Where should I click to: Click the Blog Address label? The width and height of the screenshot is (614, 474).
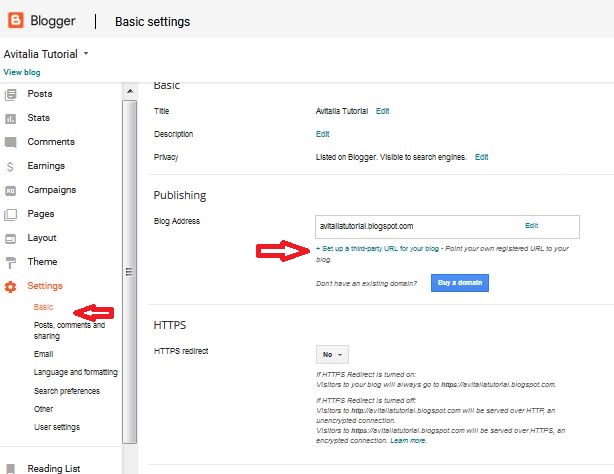[x=177, y=221]
